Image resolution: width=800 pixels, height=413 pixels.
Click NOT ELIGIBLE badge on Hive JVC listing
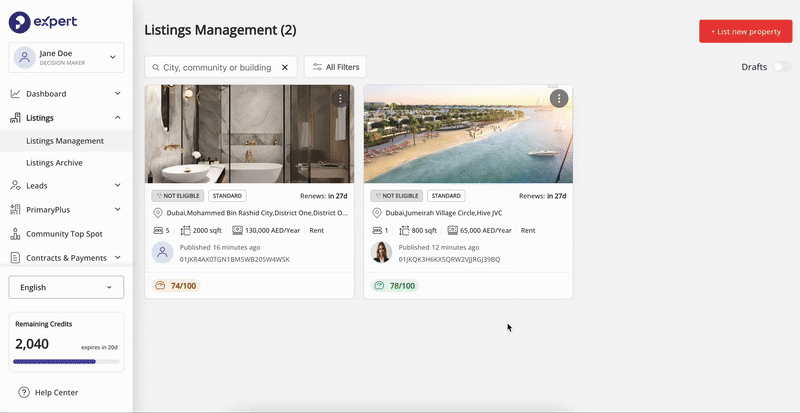pyautogui.click(x=397, y=196)
